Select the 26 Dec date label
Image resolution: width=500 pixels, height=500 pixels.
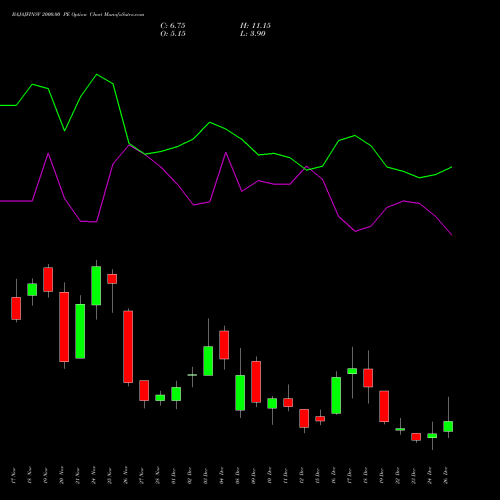pyautogui.click(x=446, y=476)
